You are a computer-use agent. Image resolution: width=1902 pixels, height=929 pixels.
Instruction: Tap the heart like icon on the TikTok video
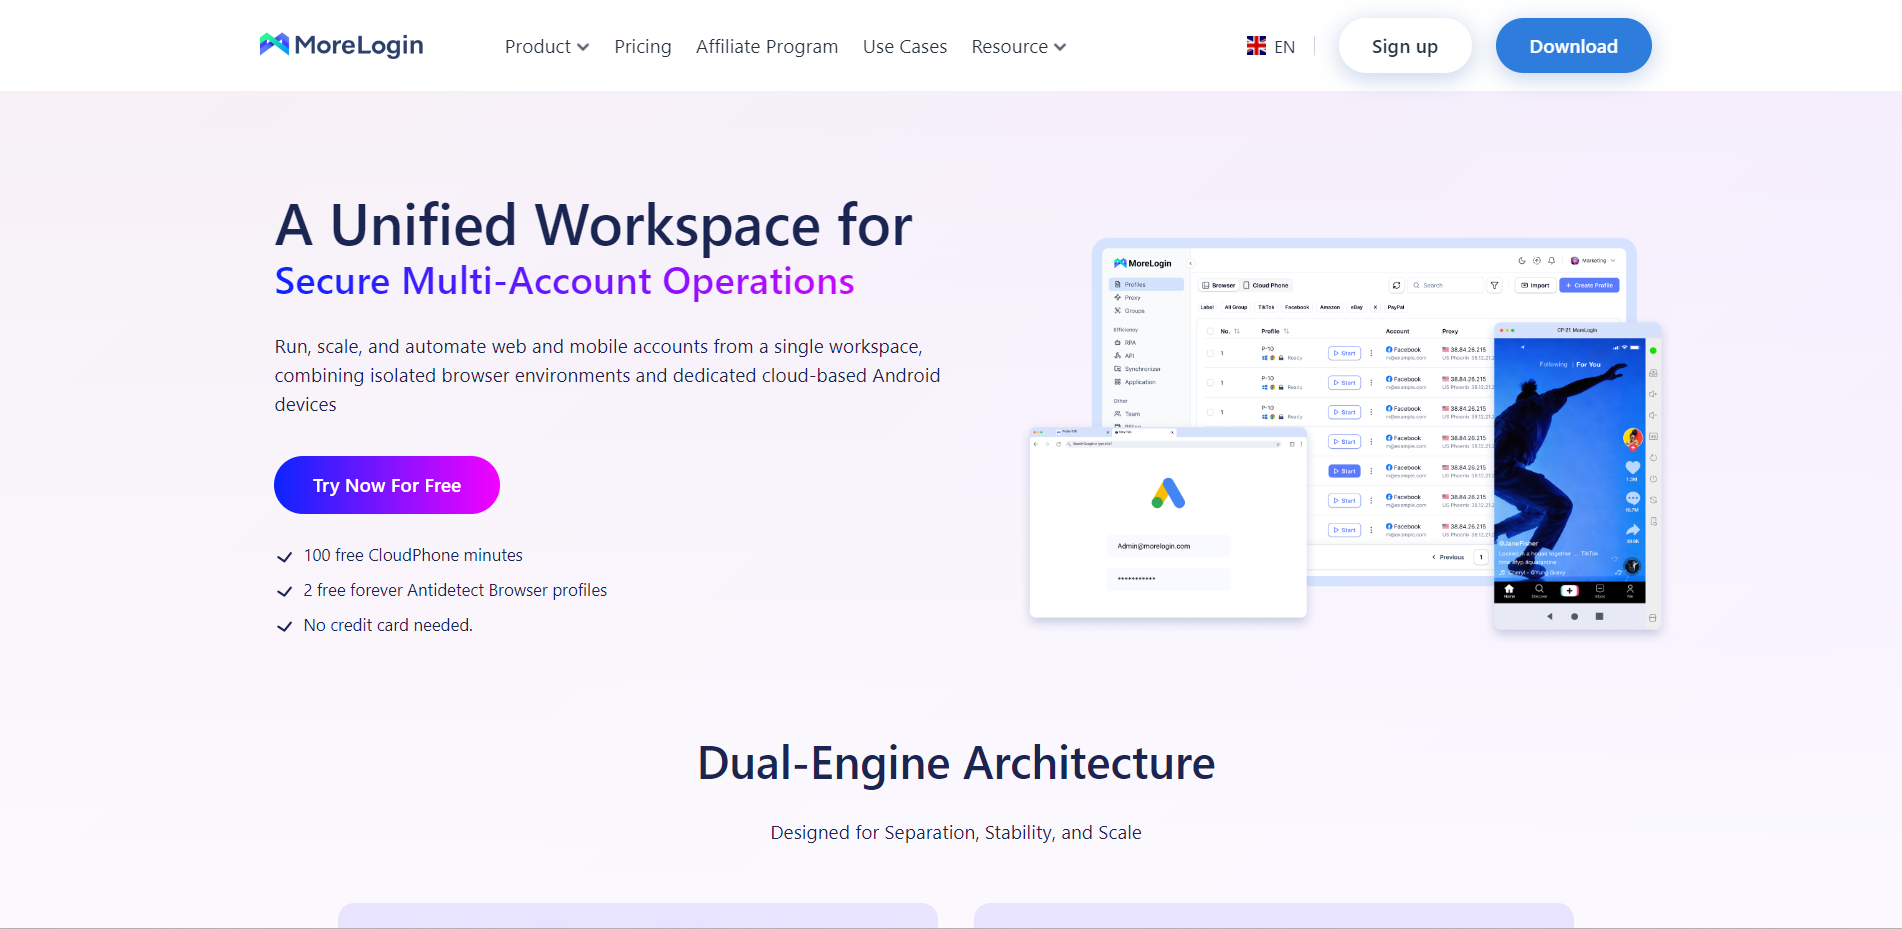pyautogui.click(x=1632, y=467)
